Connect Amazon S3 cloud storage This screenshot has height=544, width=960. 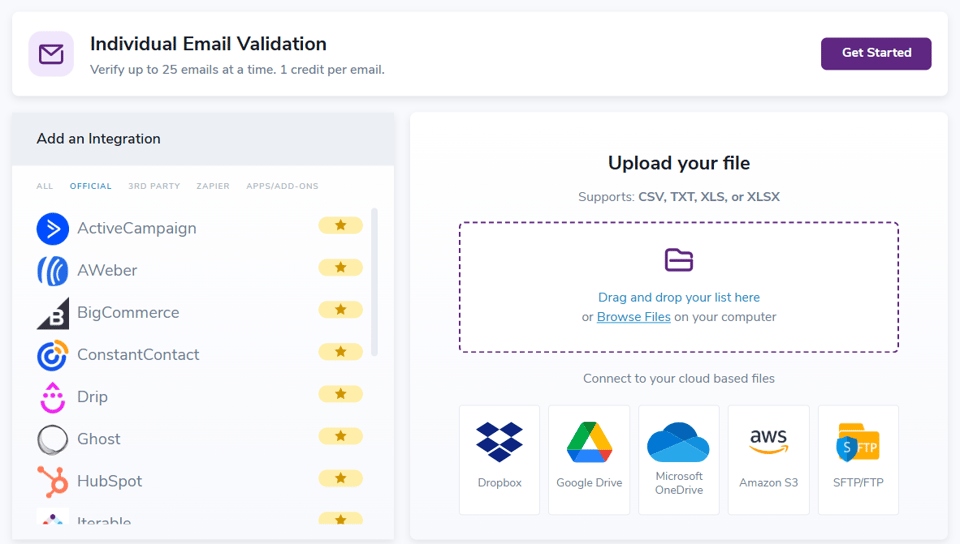(x=768, y=460)
